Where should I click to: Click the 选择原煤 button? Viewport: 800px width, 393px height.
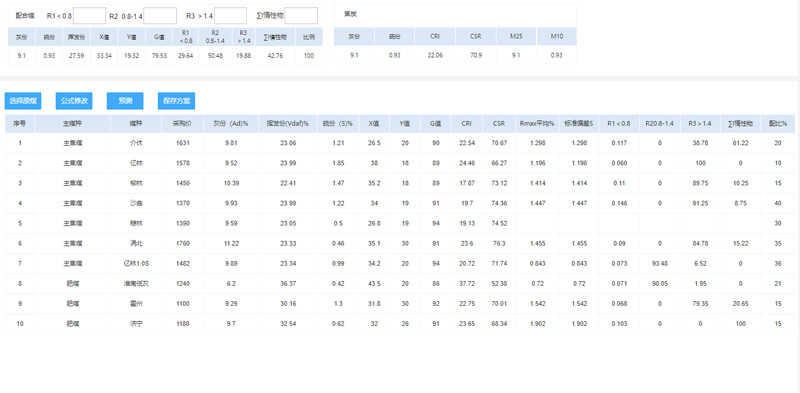click(x=23, y=101)
